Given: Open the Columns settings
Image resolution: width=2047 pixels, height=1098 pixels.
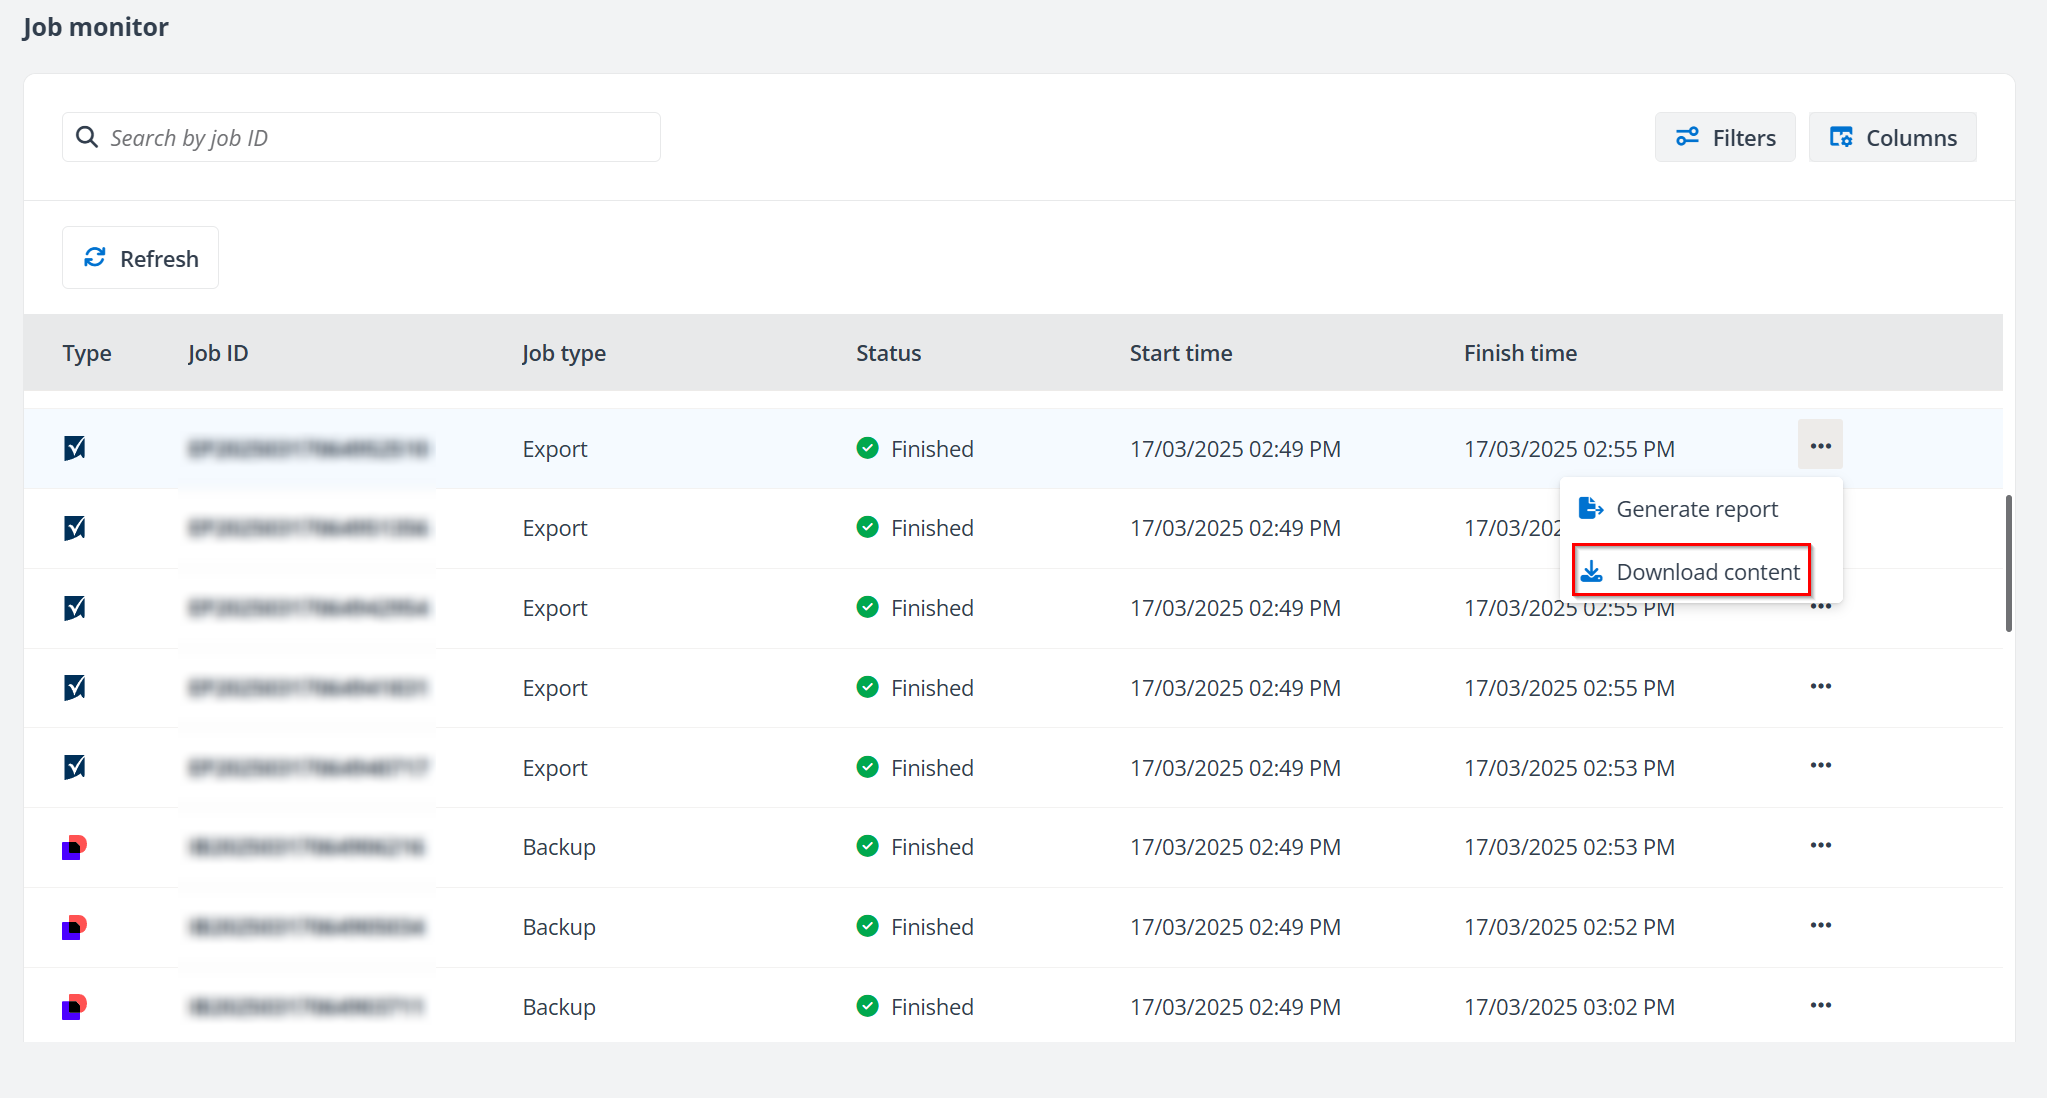Looking at the screenshot, I should (x=1892, y=138).
